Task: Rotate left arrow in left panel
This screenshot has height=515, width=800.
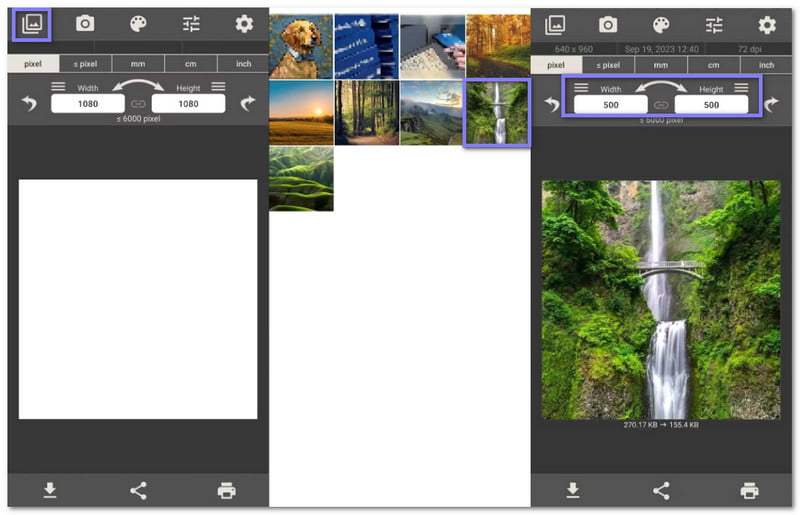Action: click(x=30, y=104)
